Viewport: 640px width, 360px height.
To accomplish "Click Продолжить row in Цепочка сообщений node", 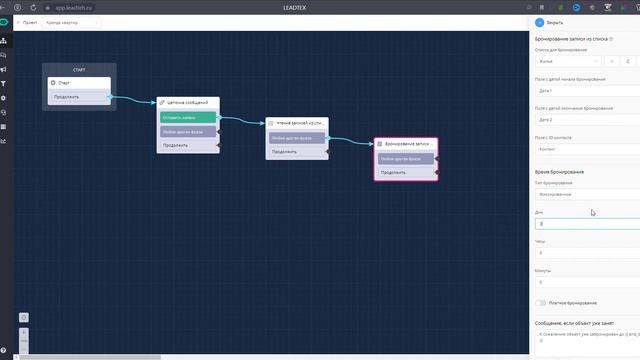I will pos(188,145).
